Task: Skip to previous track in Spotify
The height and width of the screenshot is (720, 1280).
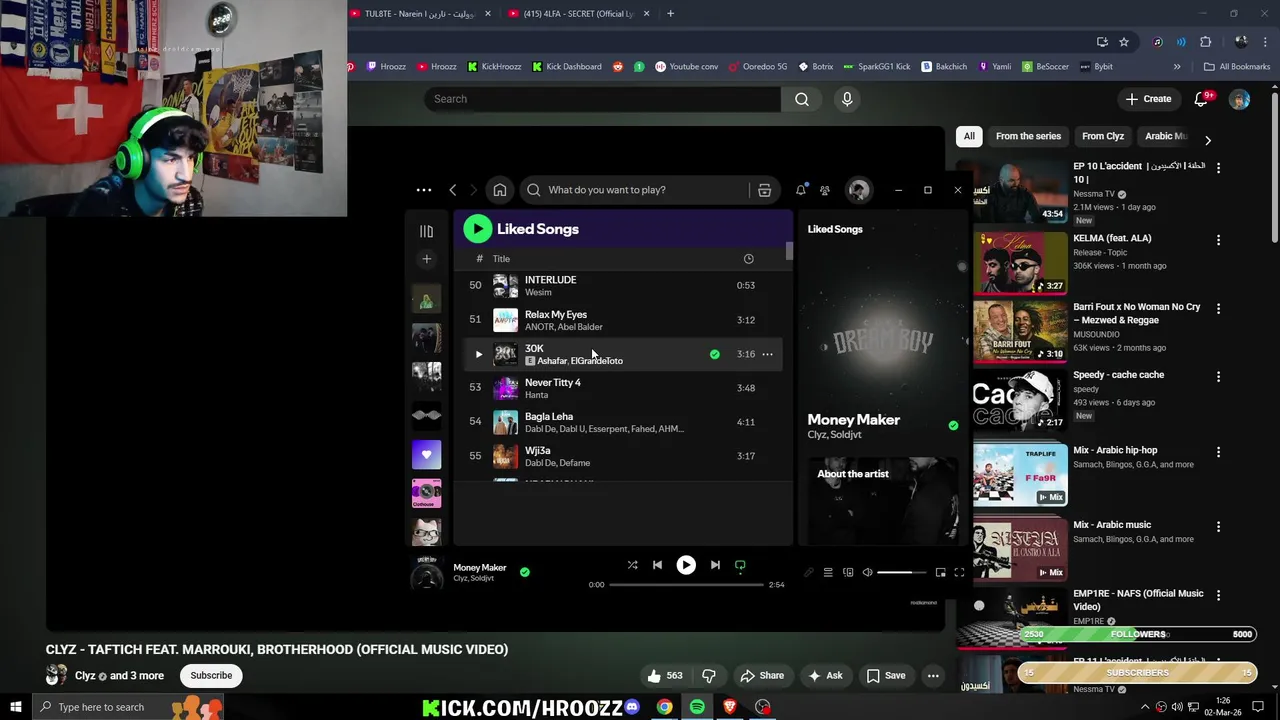Action: coord(657,565)
